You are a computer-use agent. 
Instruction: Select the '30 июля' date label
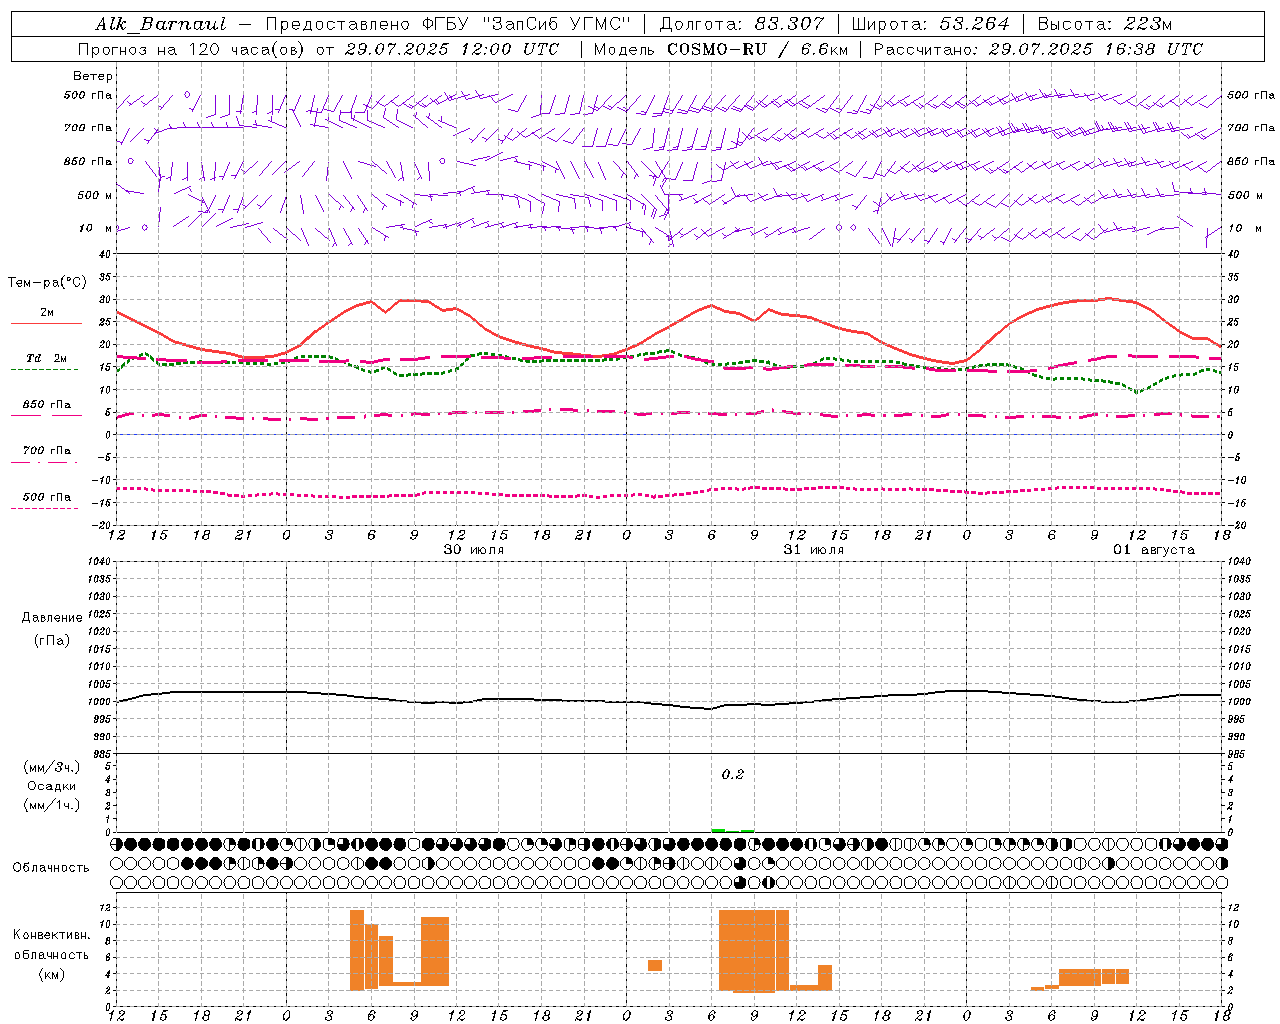(474, 550)
